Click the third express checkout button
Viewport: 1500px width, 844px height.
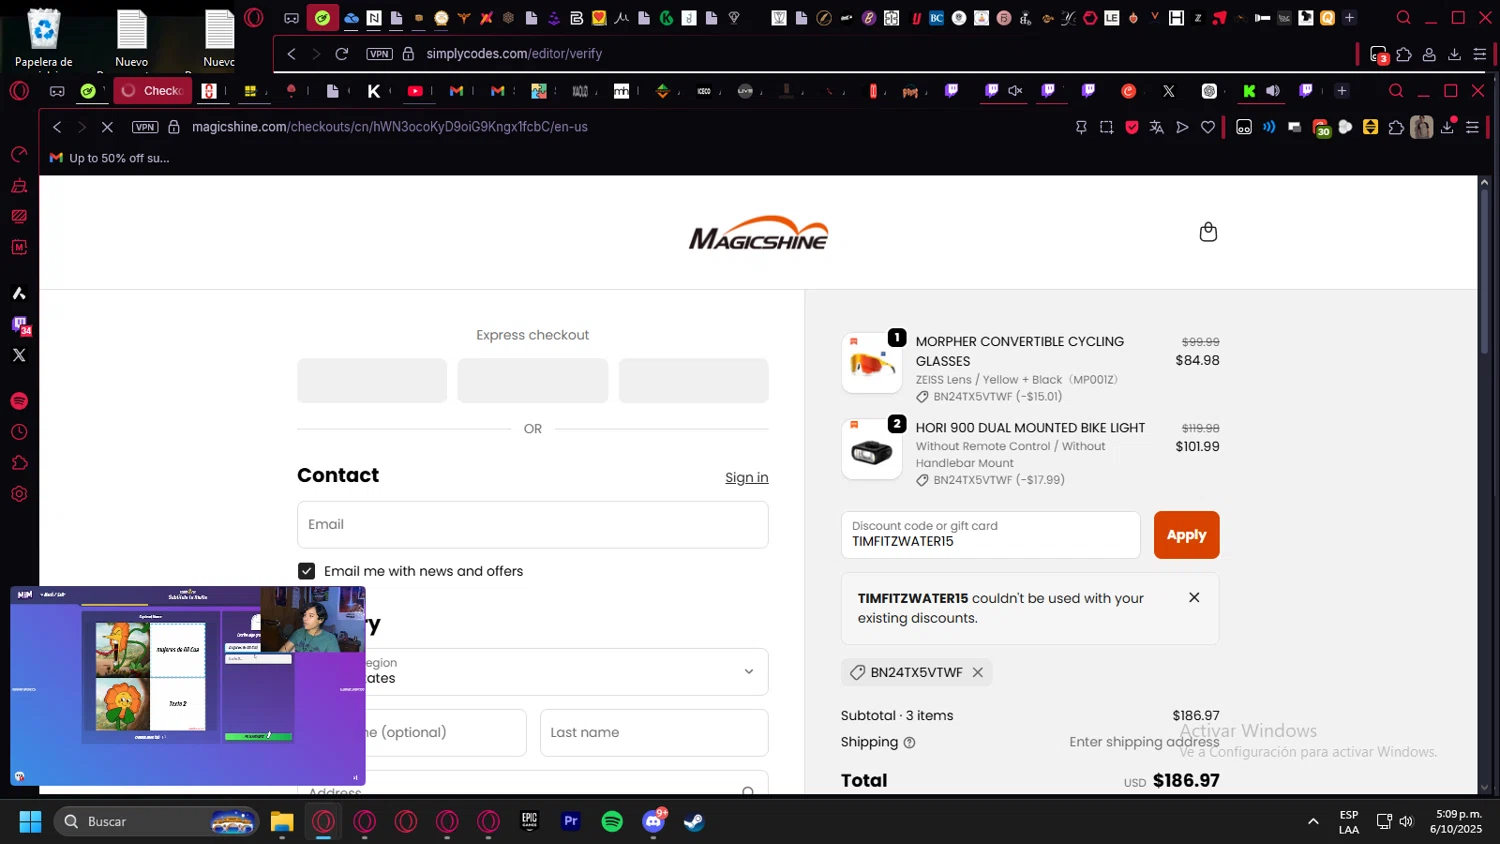[x=693, y=381]
